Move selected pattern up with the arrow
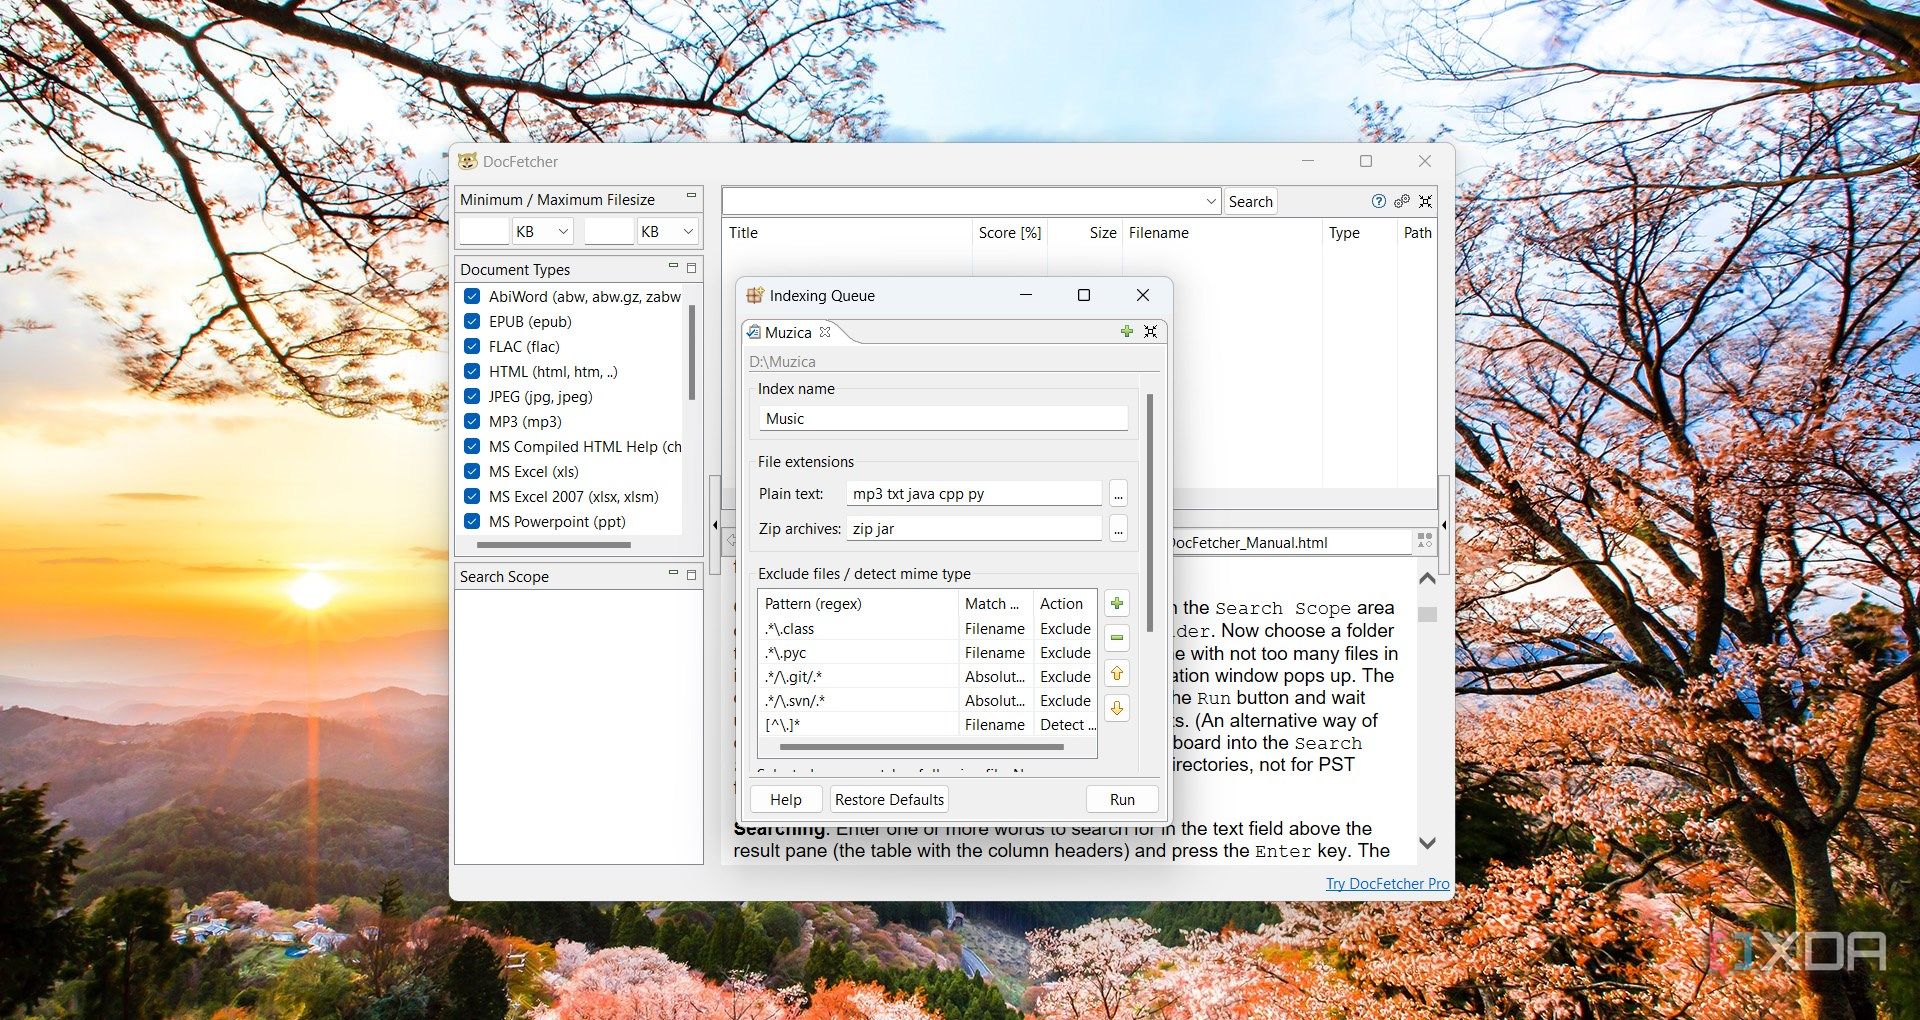 click(1117, 673)
